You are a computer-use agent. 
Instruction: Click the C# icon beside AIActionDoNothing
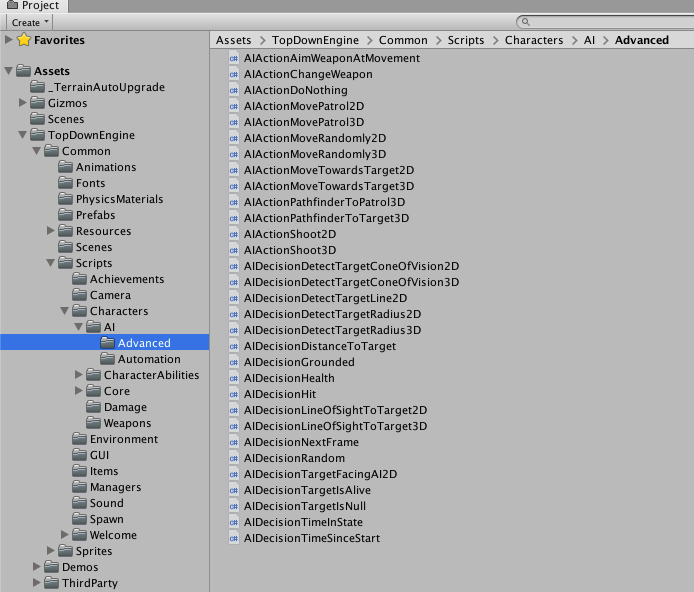tap(234, 90)
